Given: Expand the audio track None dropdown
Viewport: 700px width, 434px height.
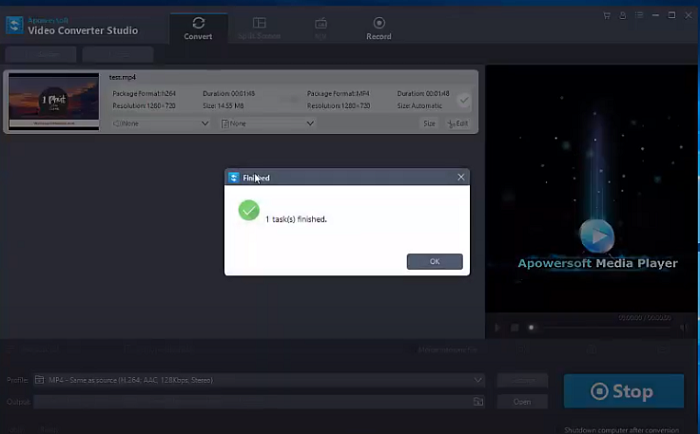Looking at the screenshot, I should (x=160, y=123).
